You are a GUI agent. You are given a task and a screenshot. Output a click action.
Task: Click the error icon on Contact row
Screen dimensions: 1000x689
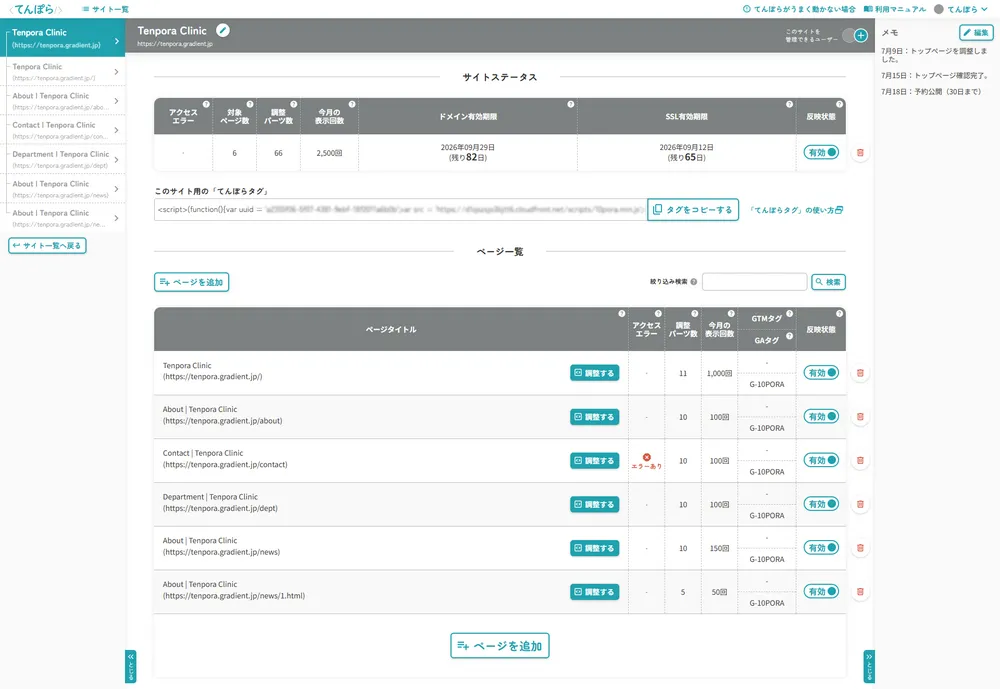point(647,457)
